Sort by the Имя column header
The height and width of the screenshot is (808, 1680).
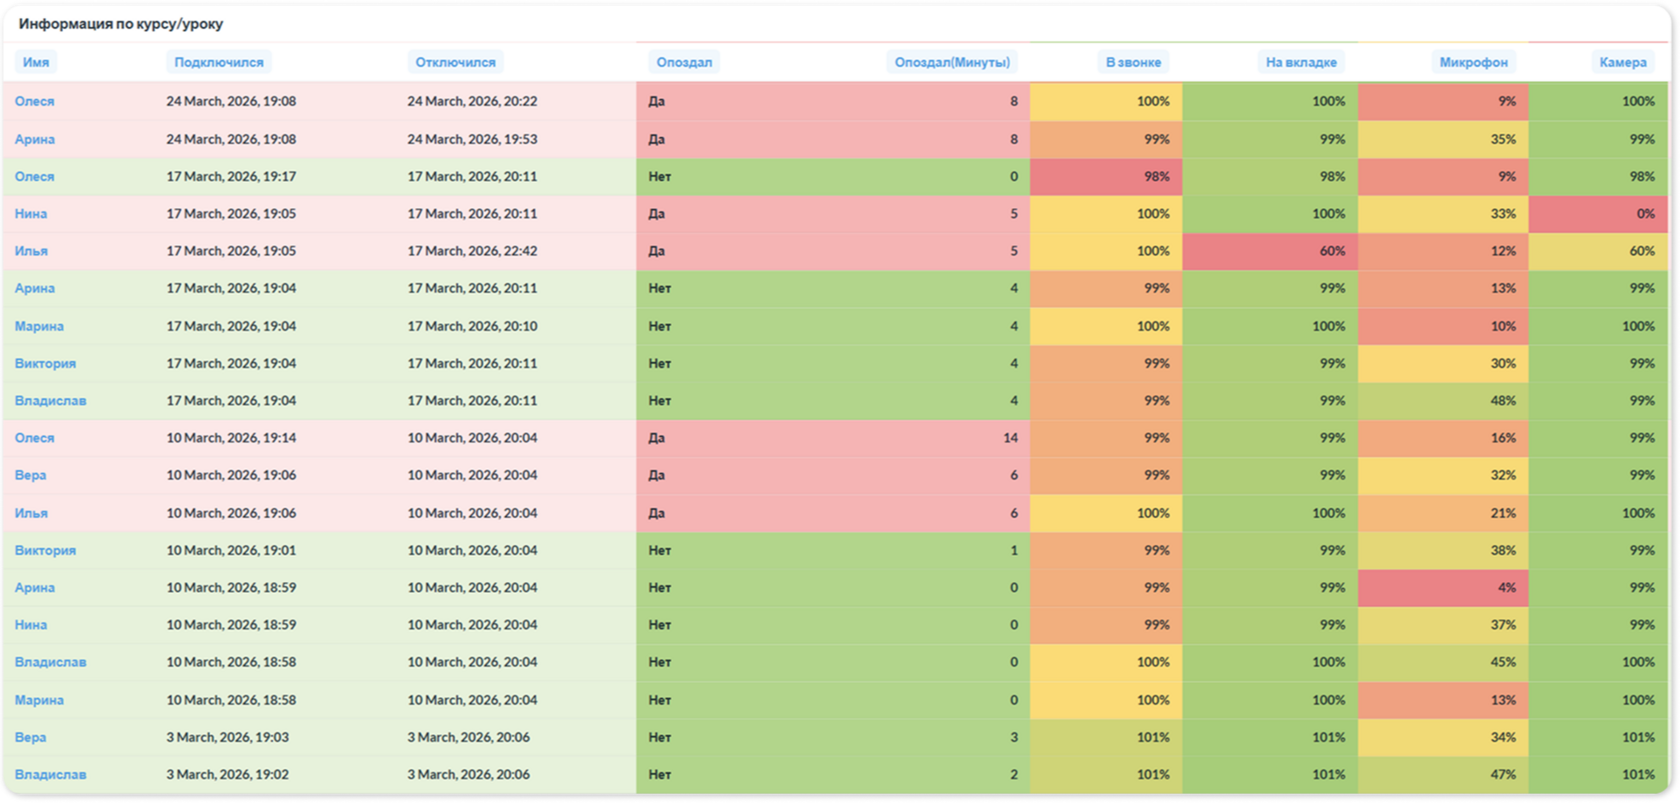tap(36, 62)
